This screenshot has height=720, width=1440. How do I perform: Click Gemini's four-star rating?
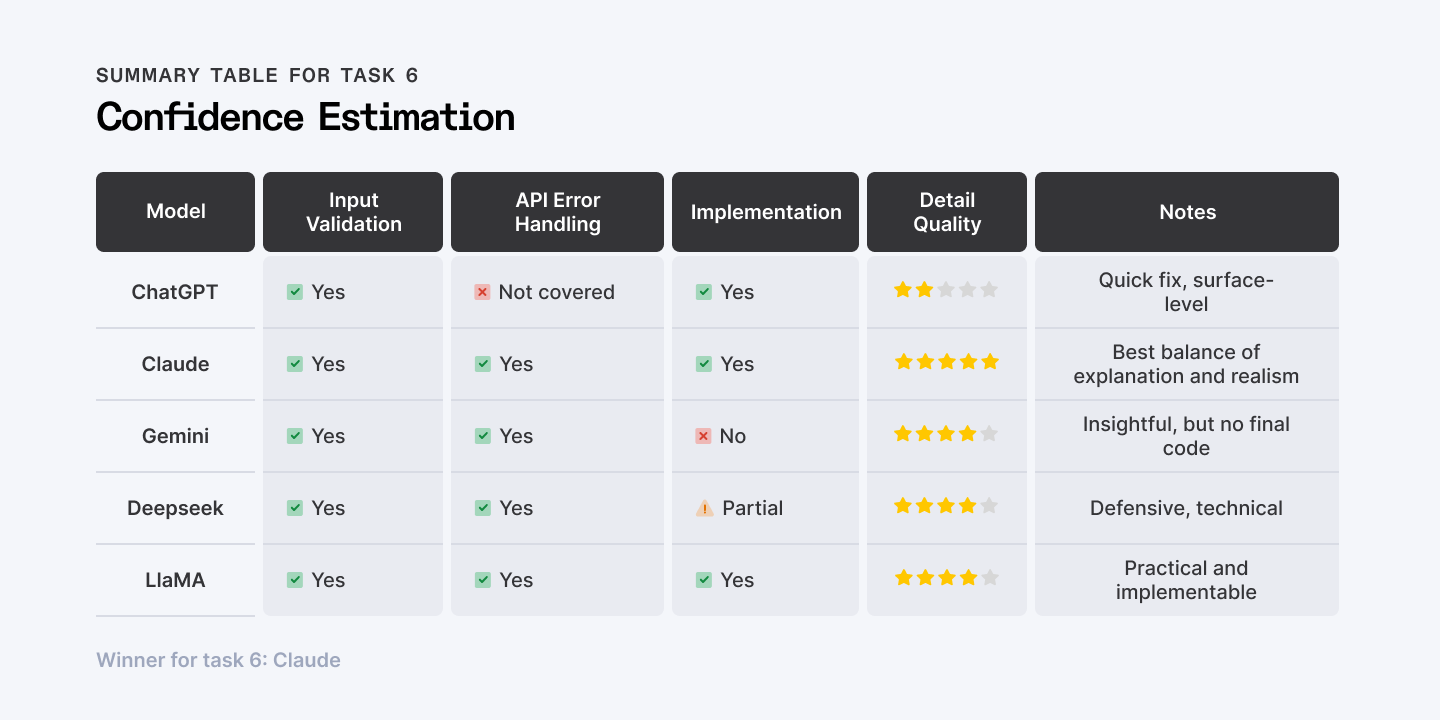[x=946, y=434]
